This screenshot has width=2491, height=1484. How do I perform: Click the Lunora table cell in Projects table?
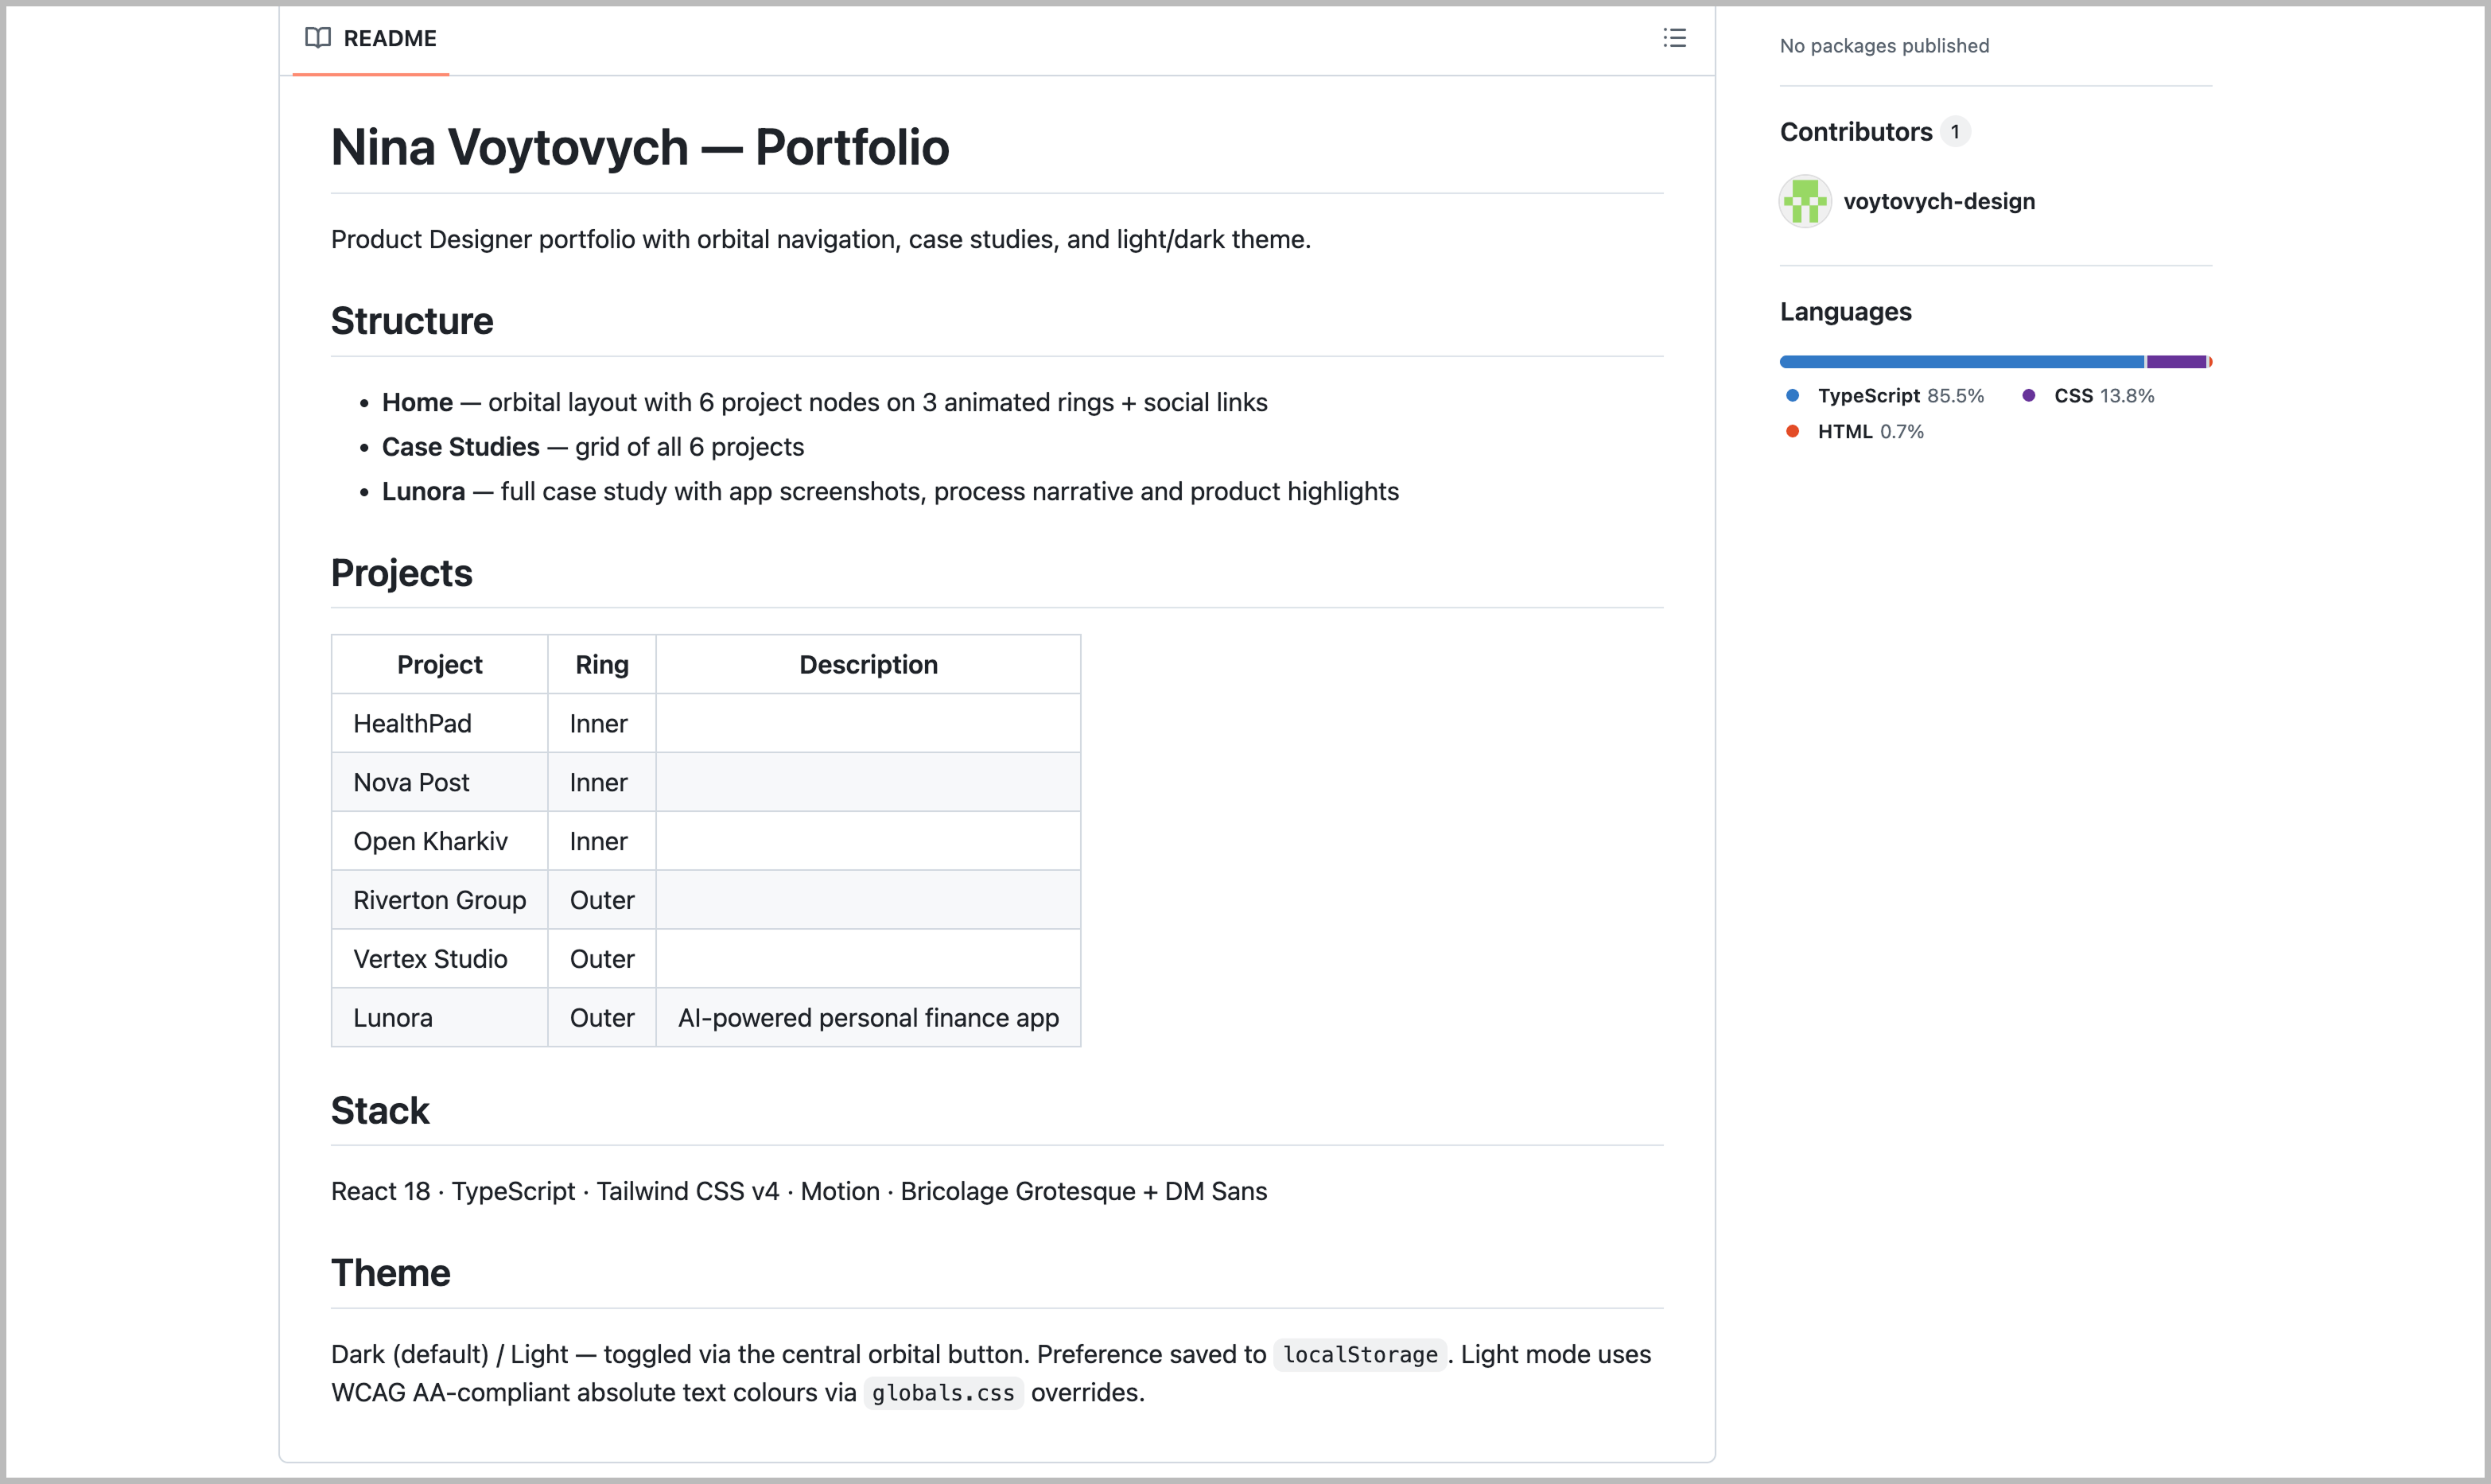[439, 1019]
